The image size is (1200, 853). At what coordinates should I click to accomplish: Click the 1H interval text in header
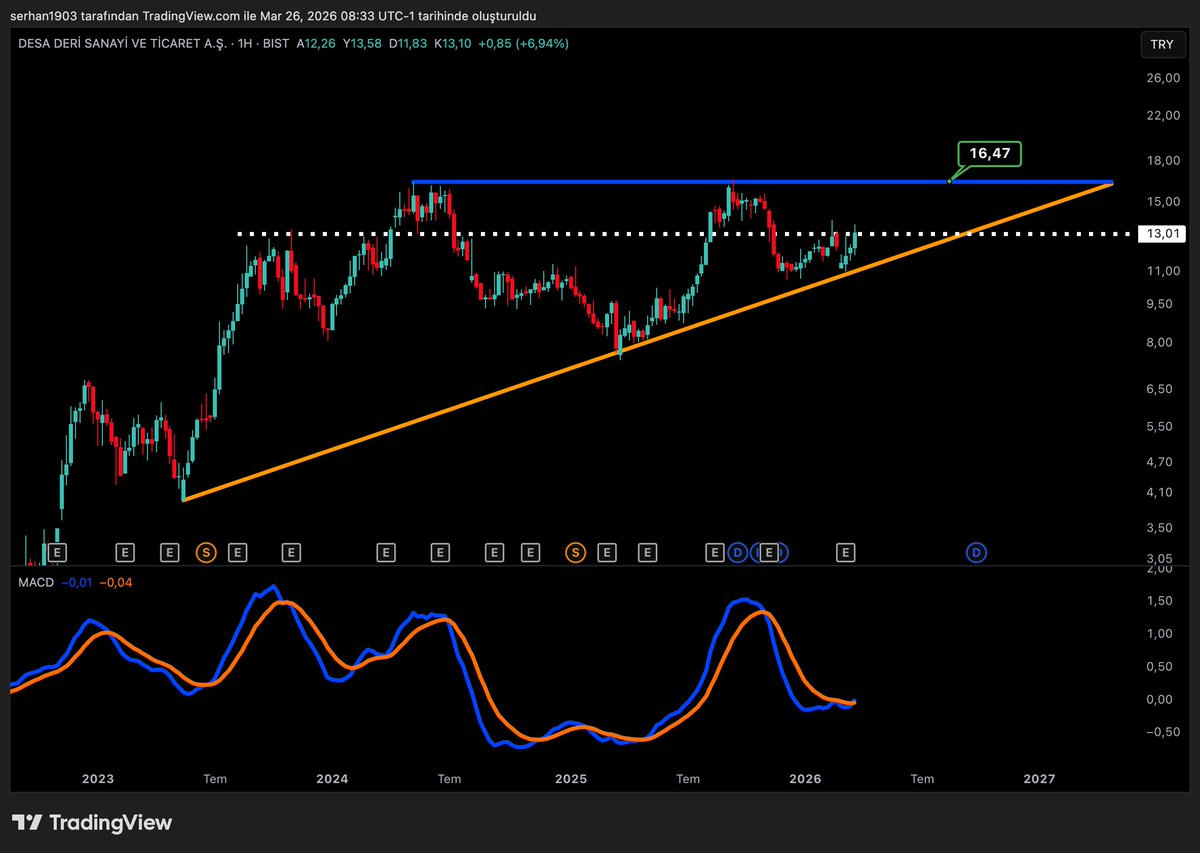[244, 44]
